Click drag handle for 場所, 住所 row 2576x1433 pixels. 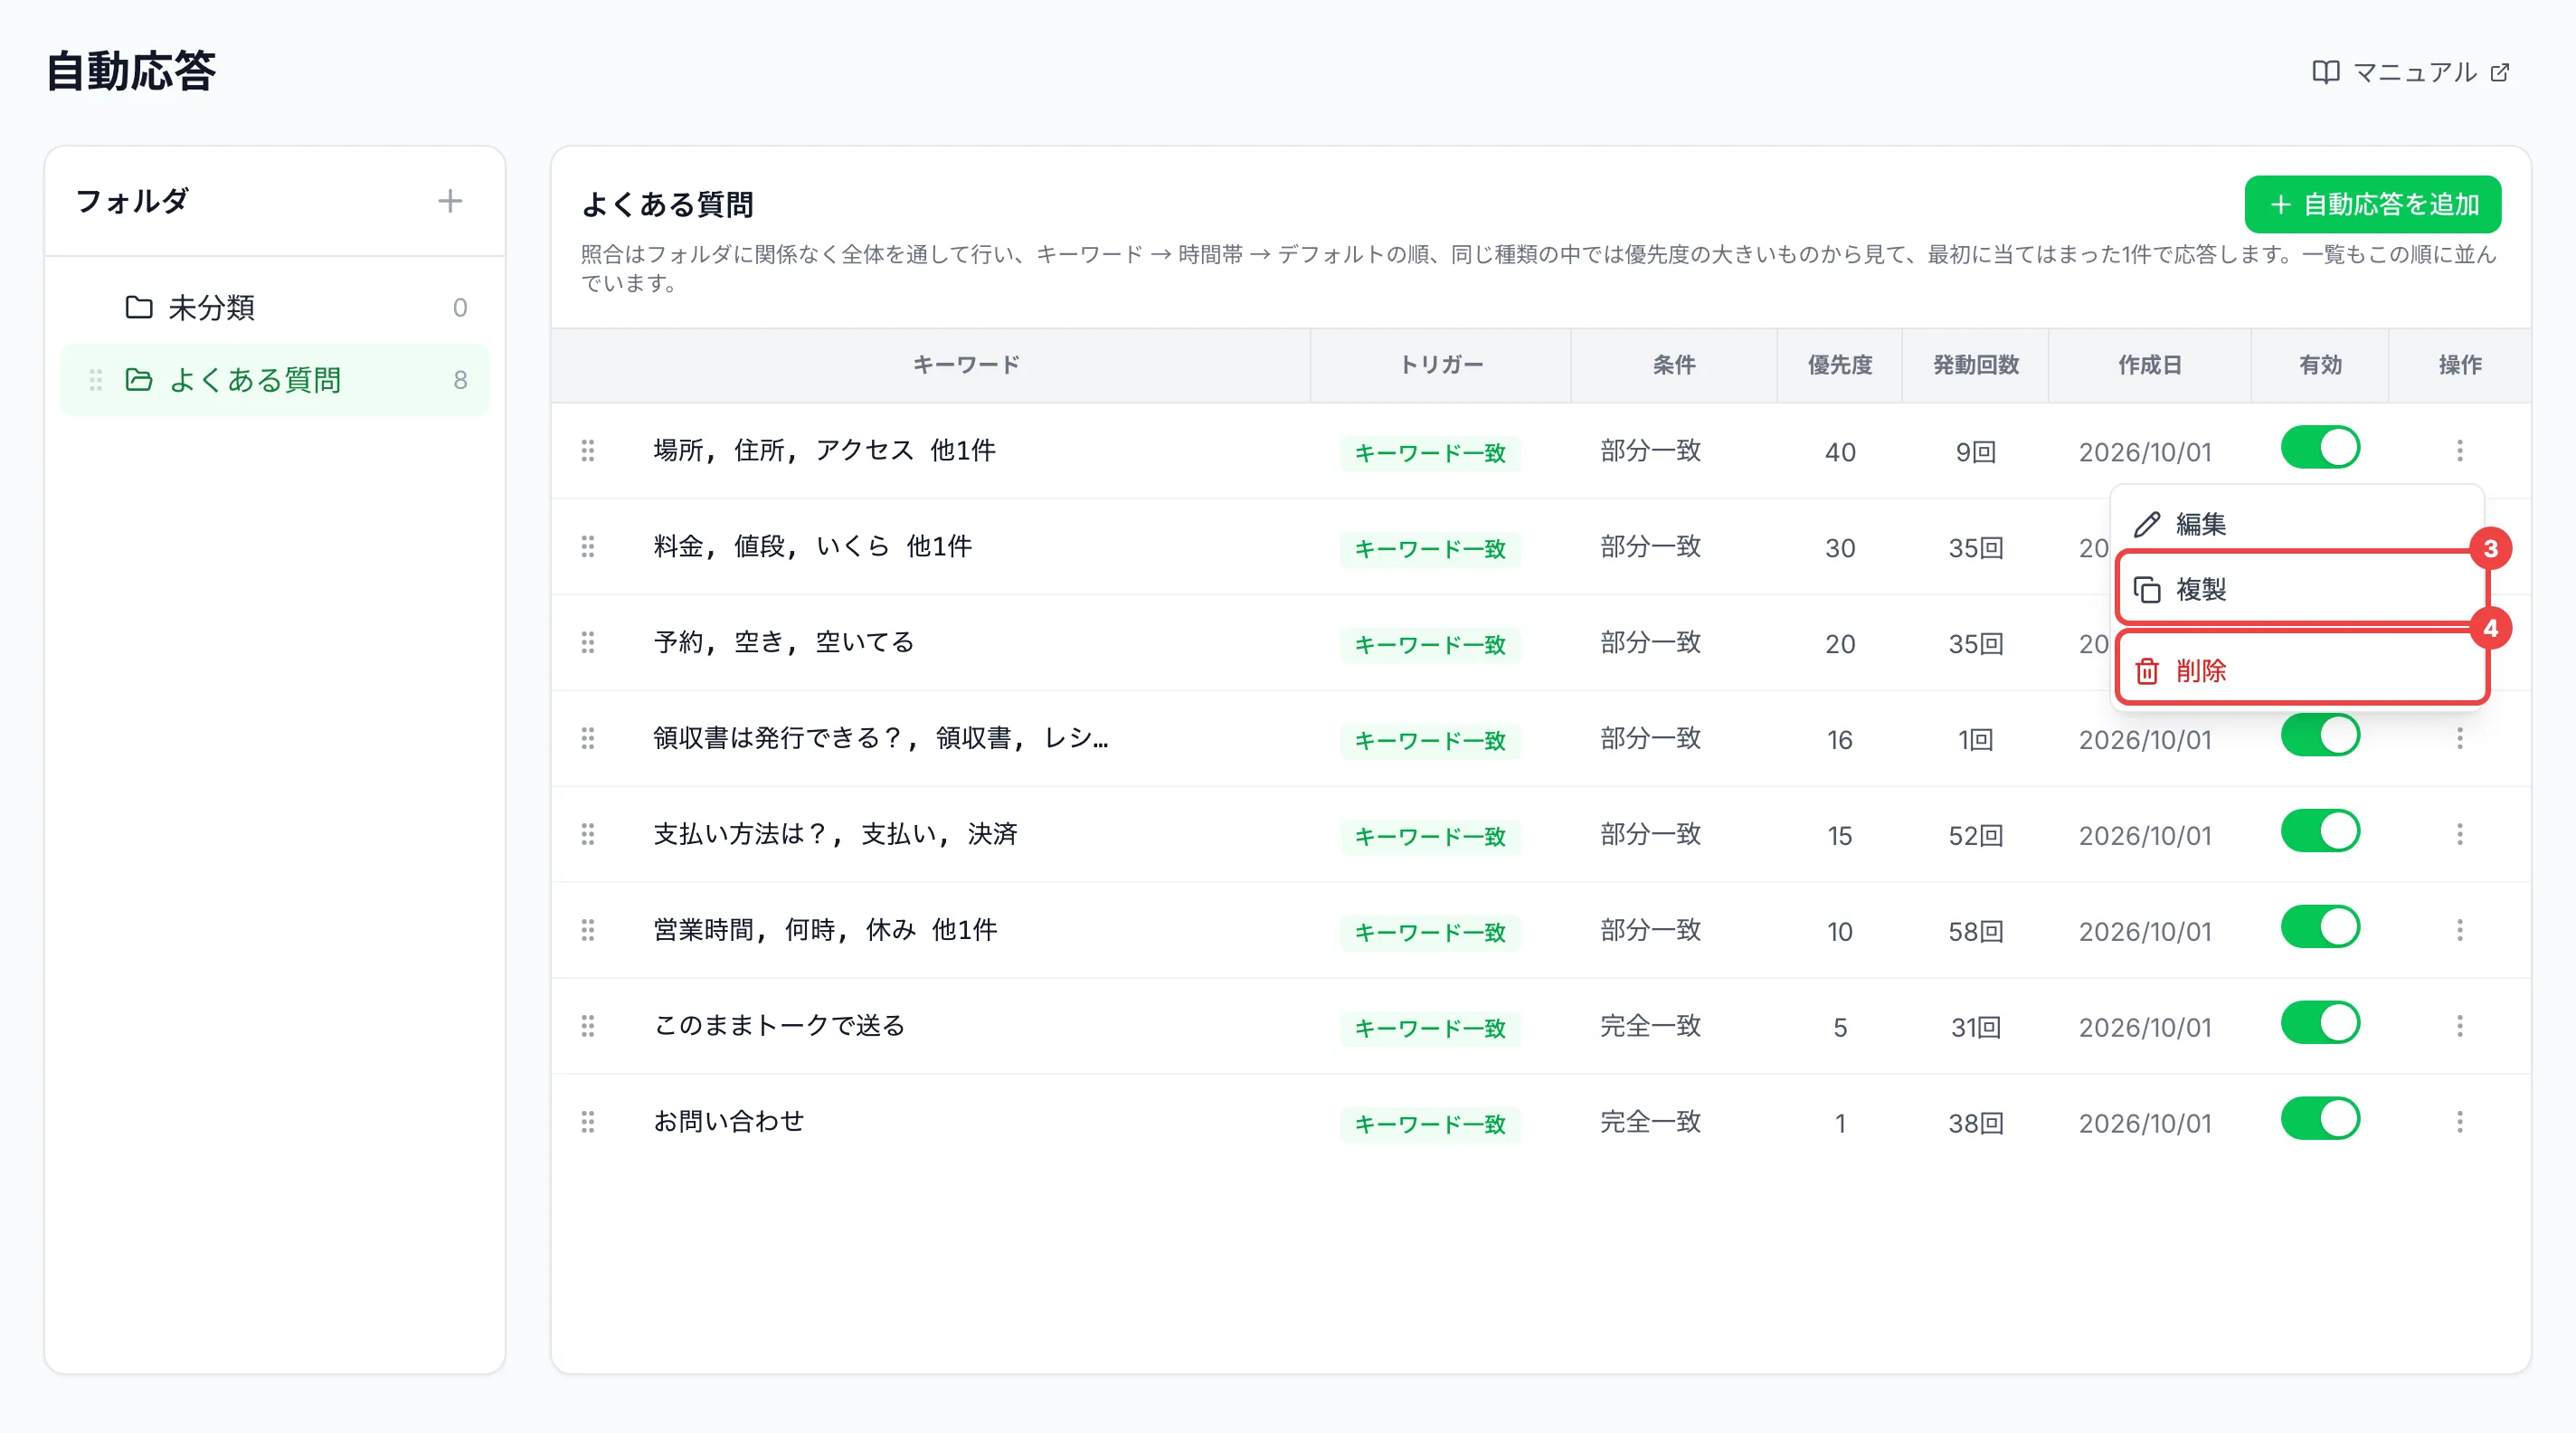588,451
